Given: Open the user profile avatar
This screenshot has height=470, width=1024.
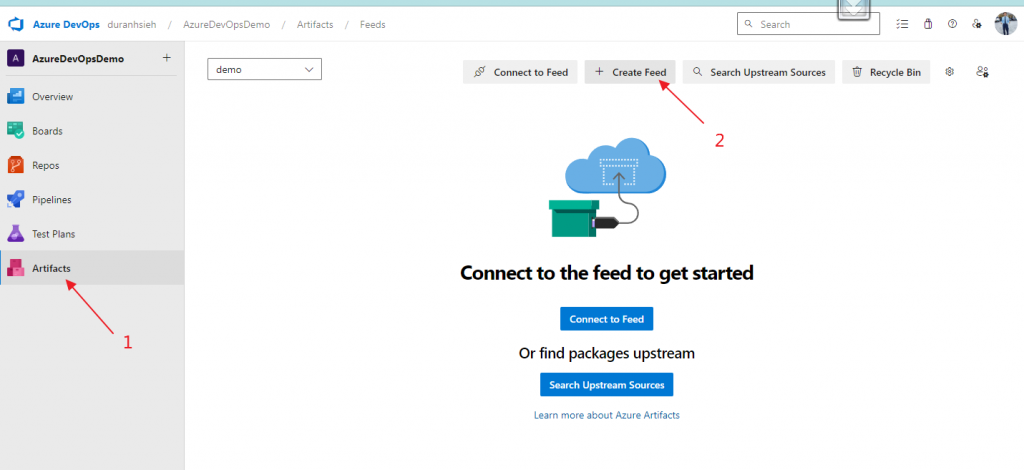Looking at the screenshot, I should 1006,24.
